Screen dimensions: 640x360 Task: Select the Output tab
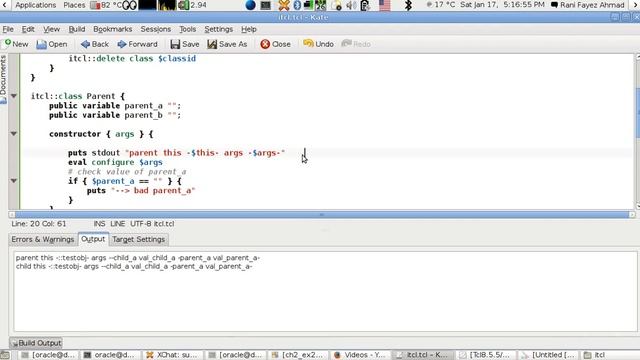pos(93,239)
